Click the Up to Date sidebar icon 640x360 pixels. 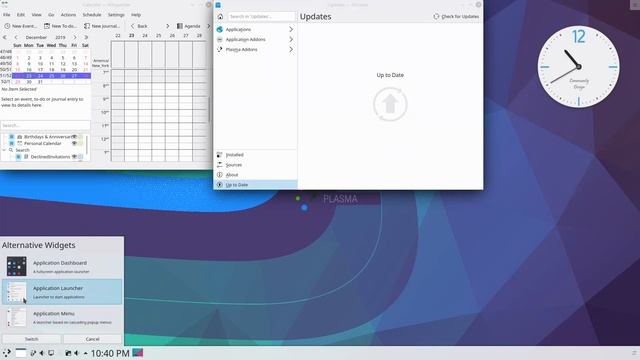pyautogui.click(x=220, y=185)
